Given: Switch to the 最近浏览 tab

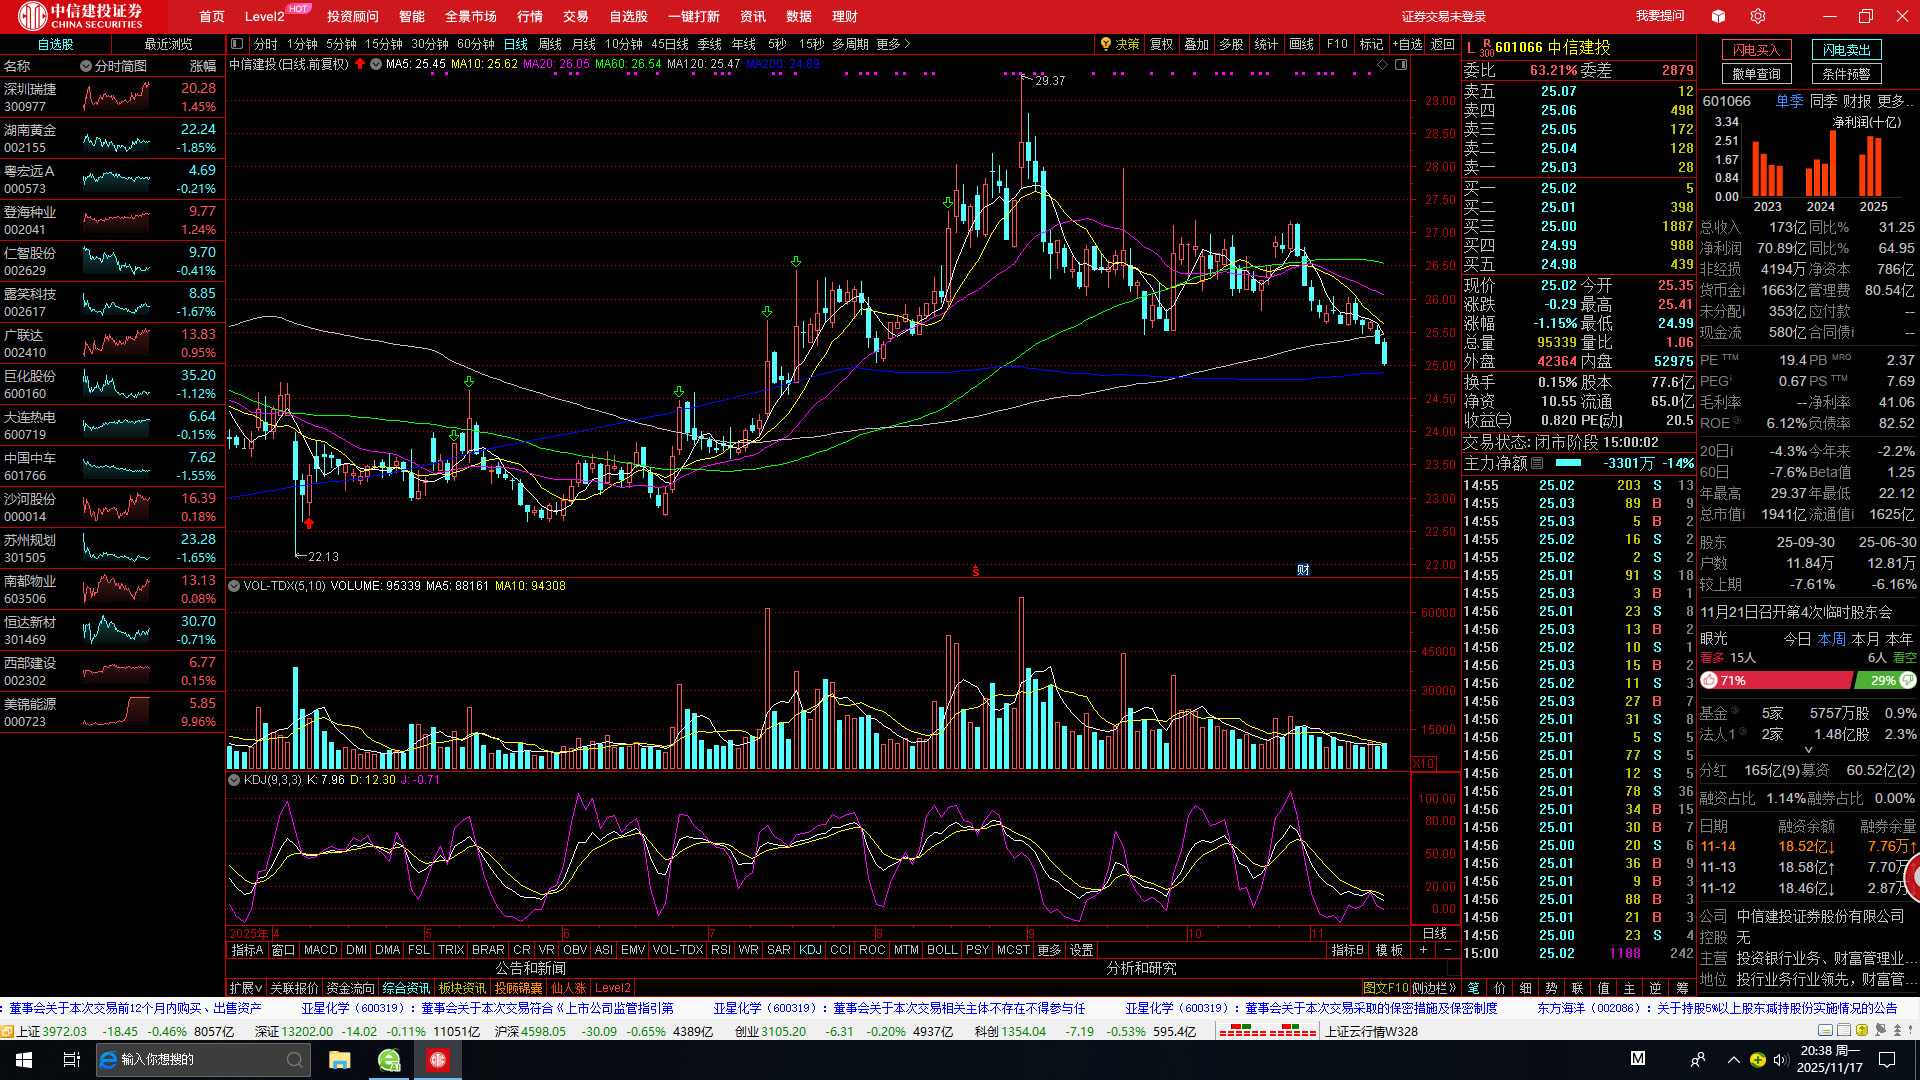Looking at the screenshot, I should pos(168,44).
